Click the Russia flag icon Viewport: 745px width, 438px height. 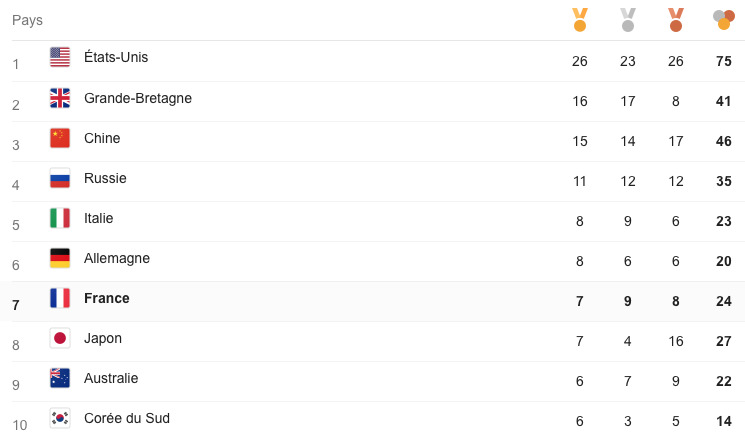point(60,178)
